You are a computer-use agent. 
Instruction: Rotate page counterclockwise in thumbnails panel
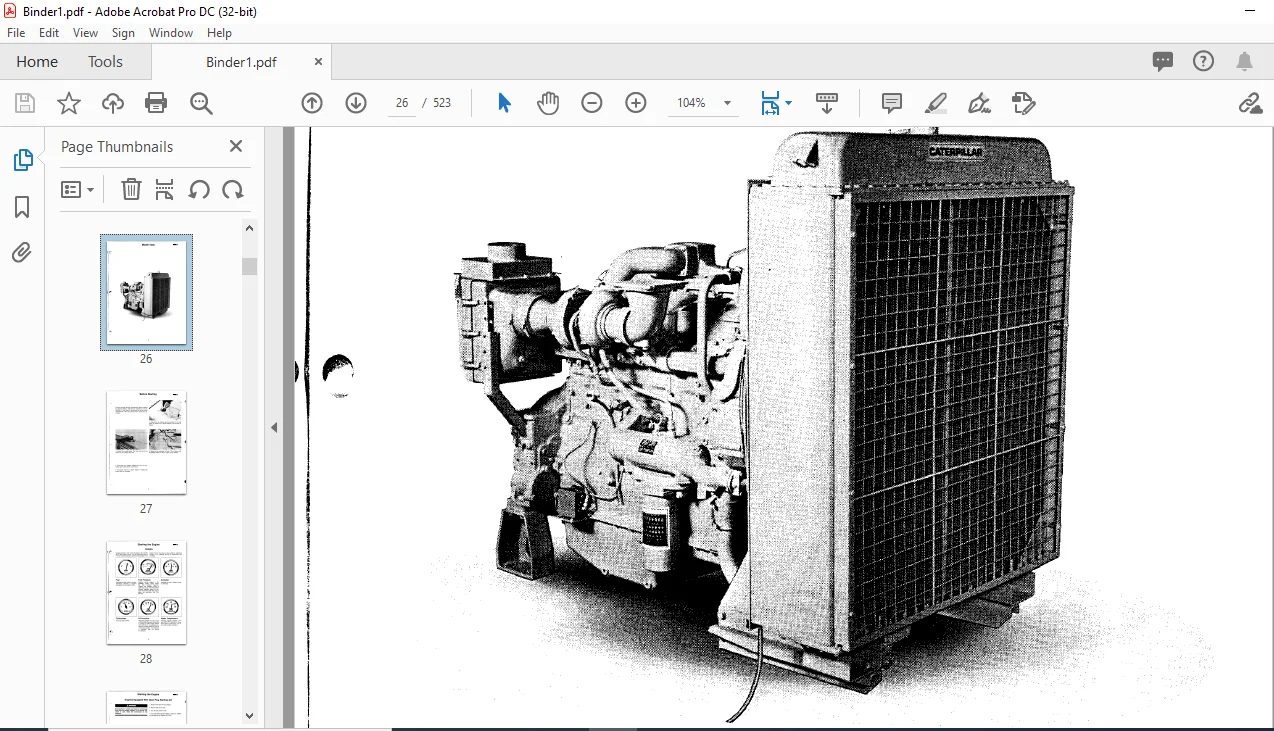tap(199, 189)
